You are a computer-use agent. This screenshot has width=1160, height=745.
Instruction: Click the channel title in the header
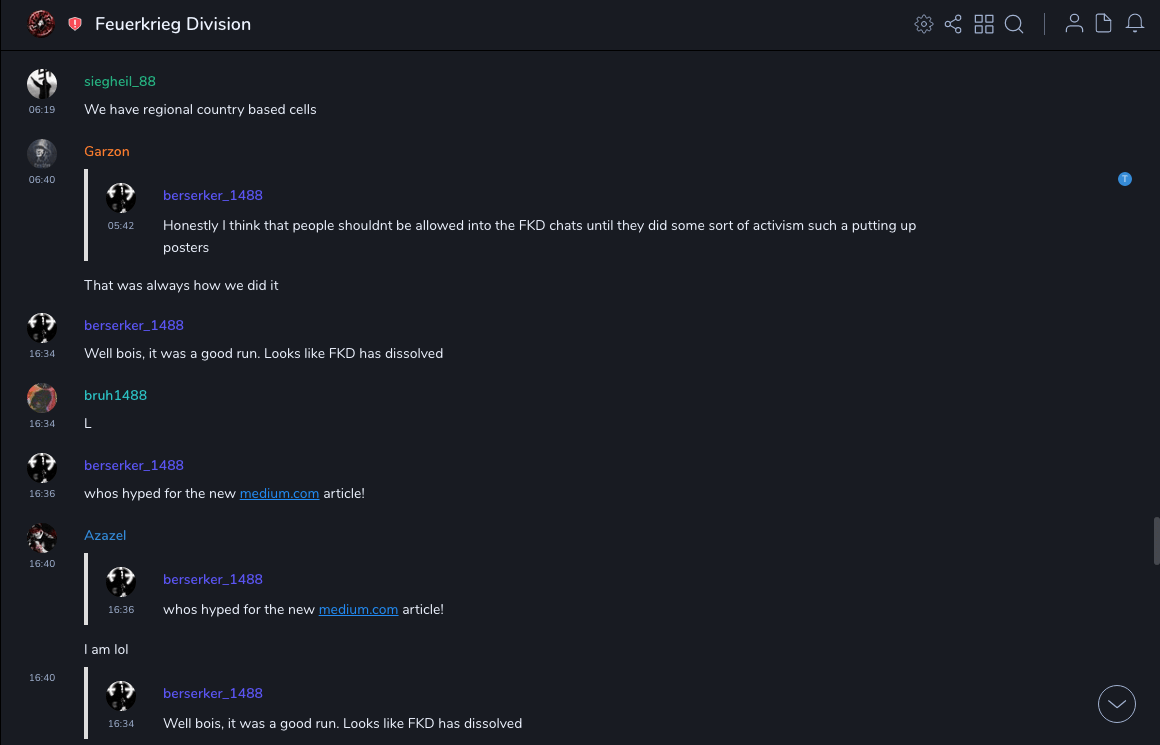pyautogui.click(x=173, y=24)
